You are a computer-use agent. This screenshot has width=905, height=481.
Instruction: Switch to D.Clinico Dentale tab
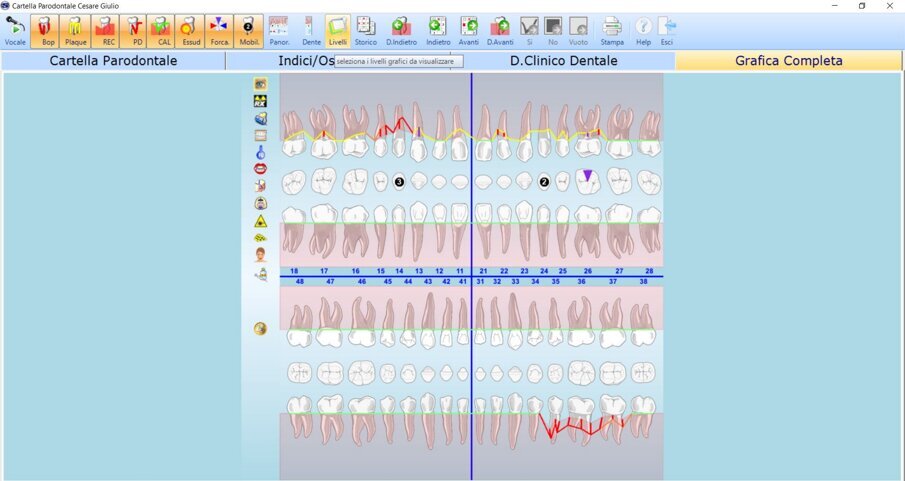563,61
